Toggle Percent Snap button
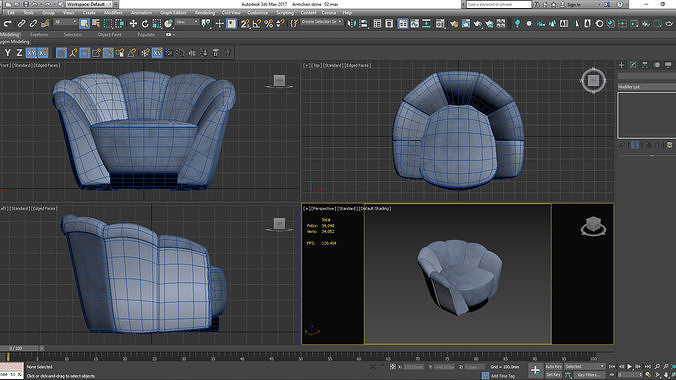This screenshot has height=380, width=676. click(269, 24)
